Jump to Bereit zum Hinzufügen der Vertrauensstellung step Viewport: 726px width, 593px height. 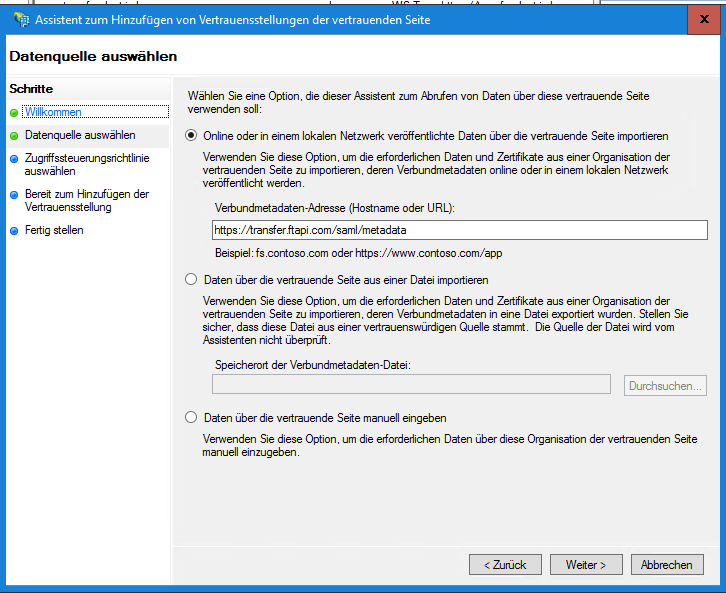(87, 201)
